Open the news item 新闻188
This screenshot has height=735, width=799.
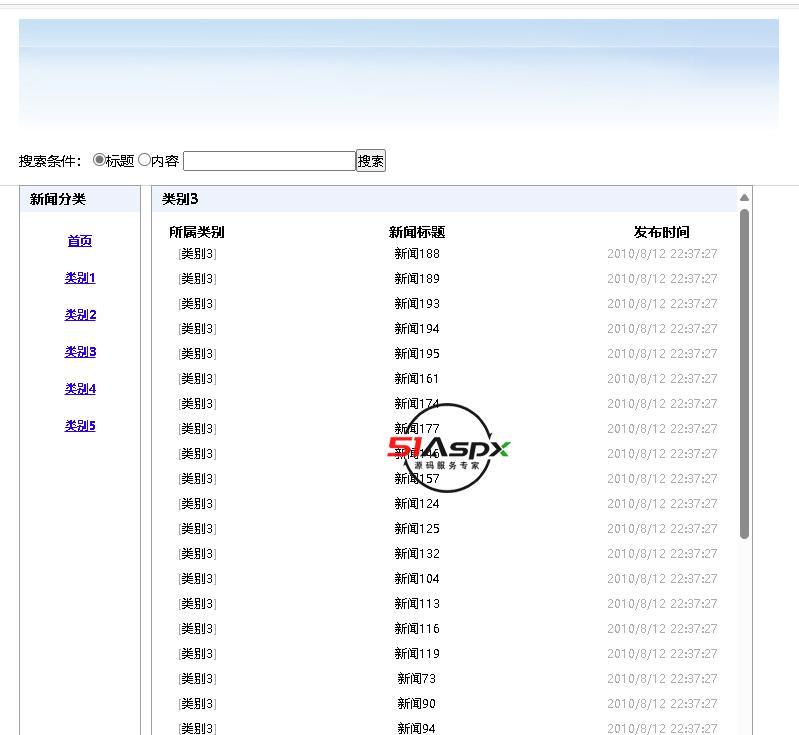point(416,254)
